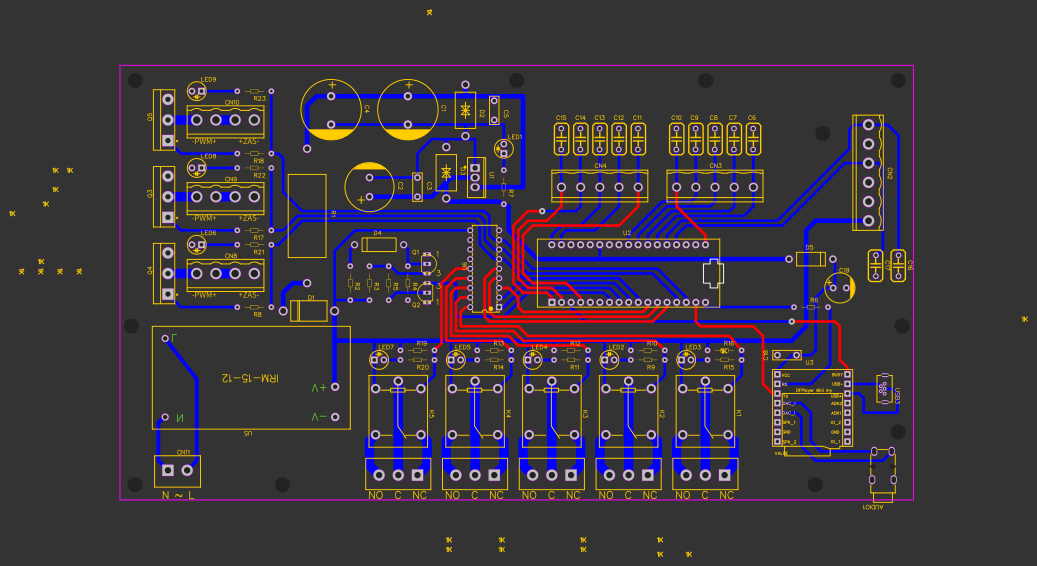Select resistor R8

[255, 307]
